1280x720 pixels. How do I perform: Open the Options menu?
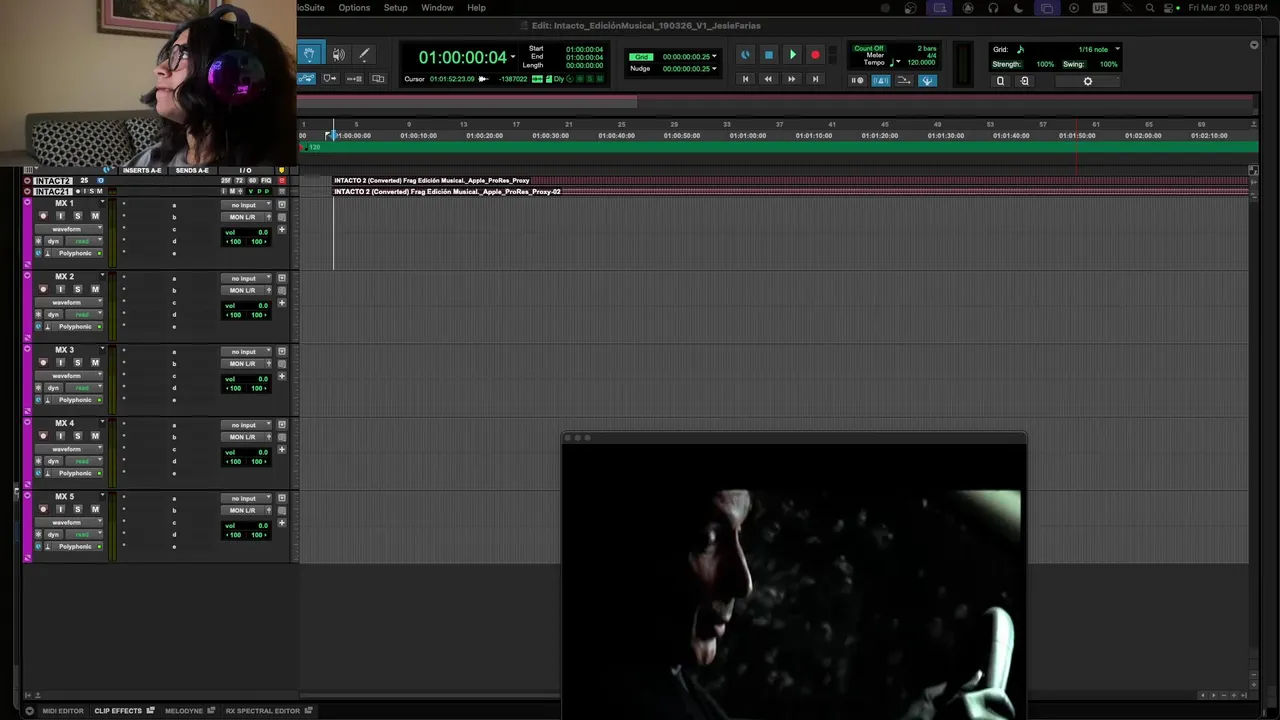tap(354, 7)
